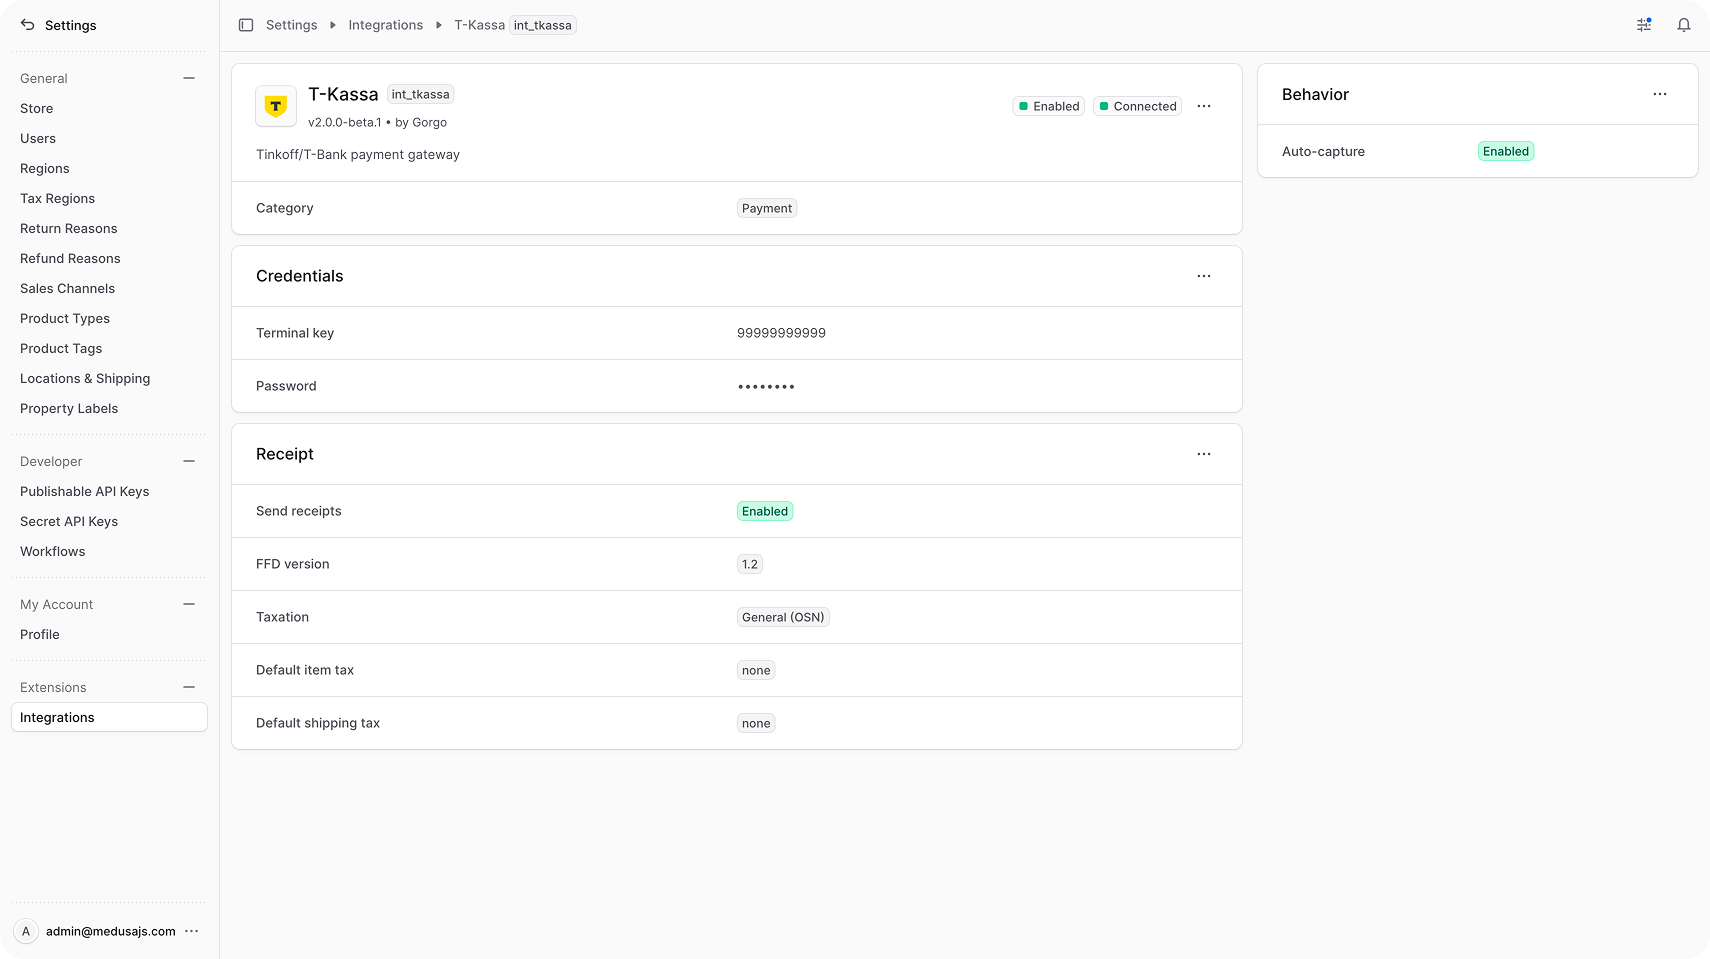The height and width of the screenshot is (959, 1710).
Task: Toggle the sidebar panel icon
Action: click(246, 25)
